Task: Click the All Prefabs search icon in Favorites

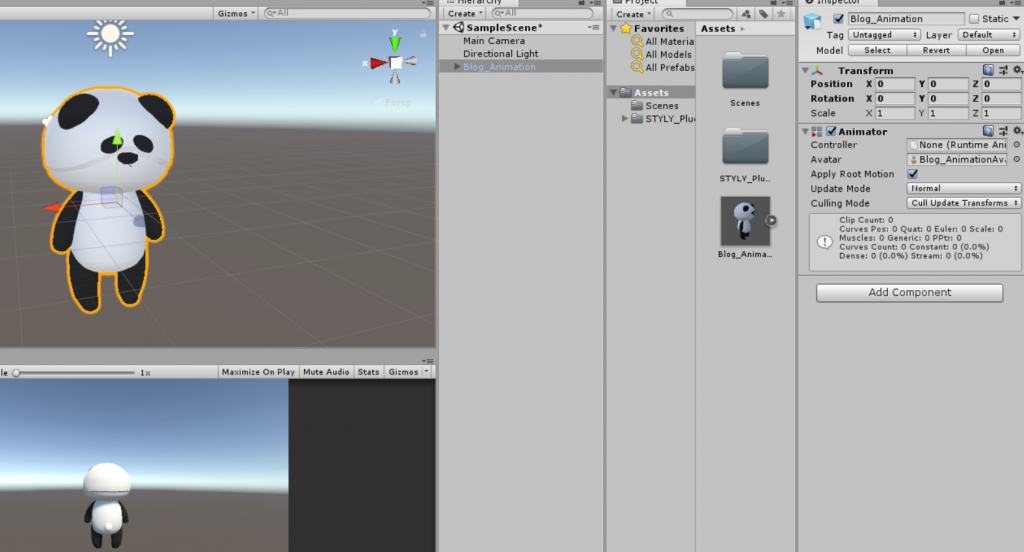Action: 637,67
